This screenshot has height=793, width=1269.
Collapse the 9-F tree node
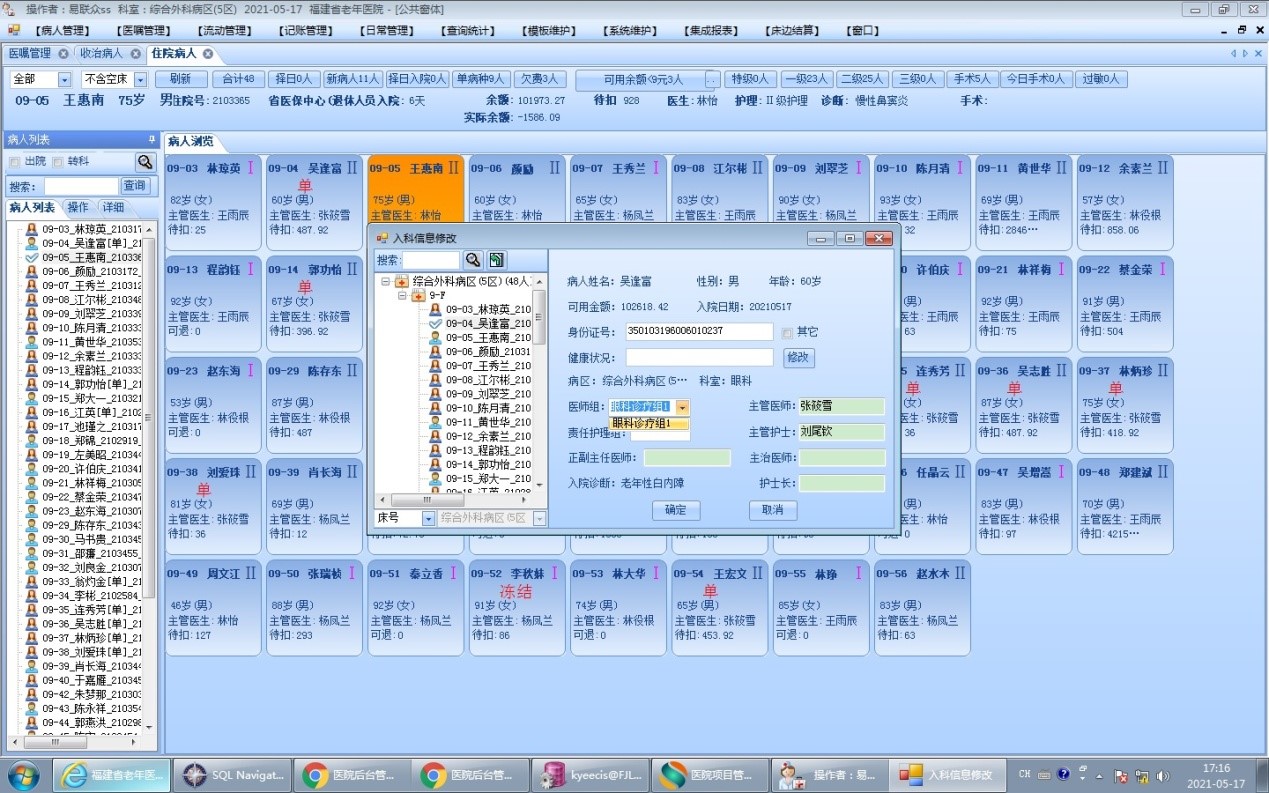click(x=402, y=296)
